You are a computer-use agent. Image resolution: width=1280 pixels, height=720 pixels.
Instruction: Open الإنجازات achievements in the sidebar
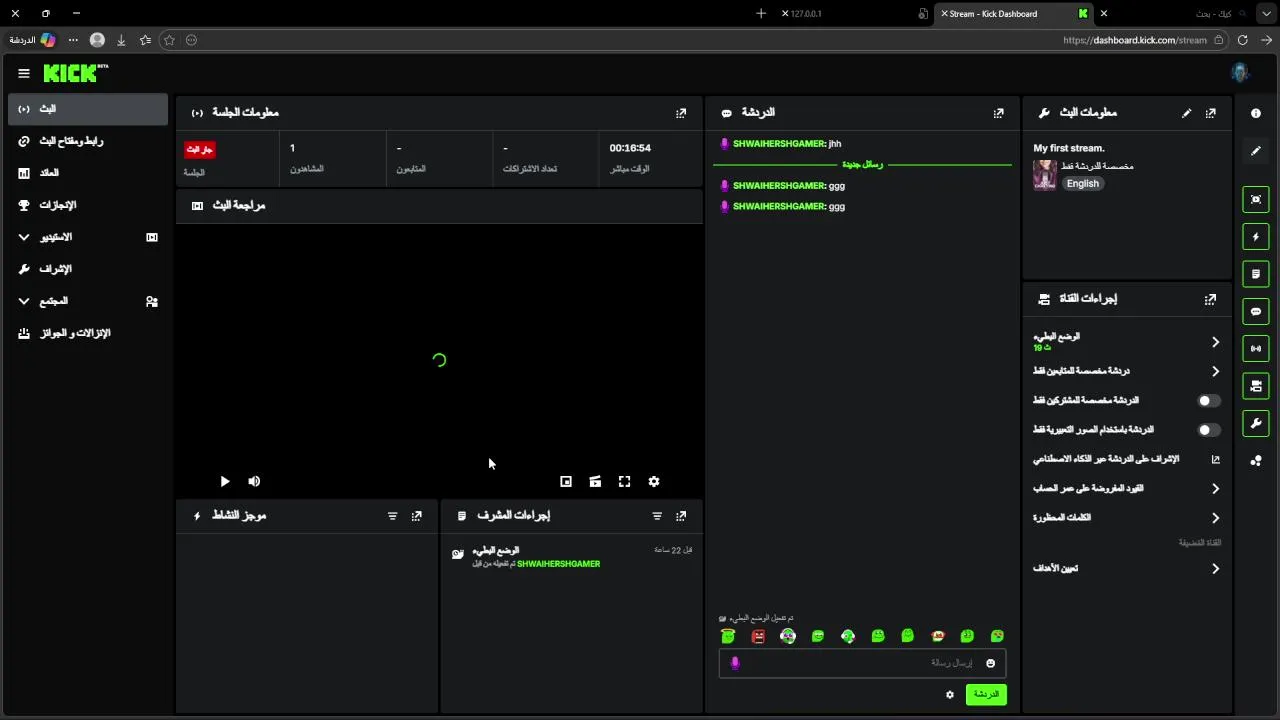(x=88, y=205)
